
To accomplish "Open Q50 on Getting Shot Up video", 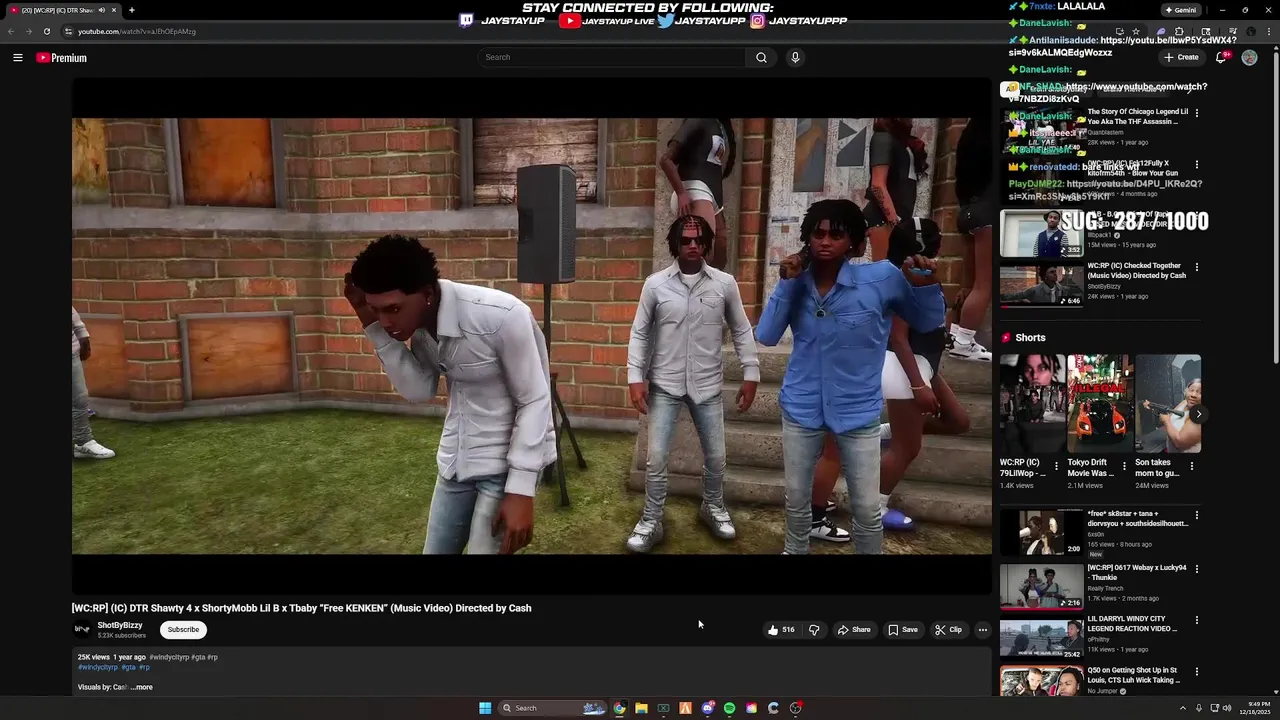I will (x=1041, y=681).
